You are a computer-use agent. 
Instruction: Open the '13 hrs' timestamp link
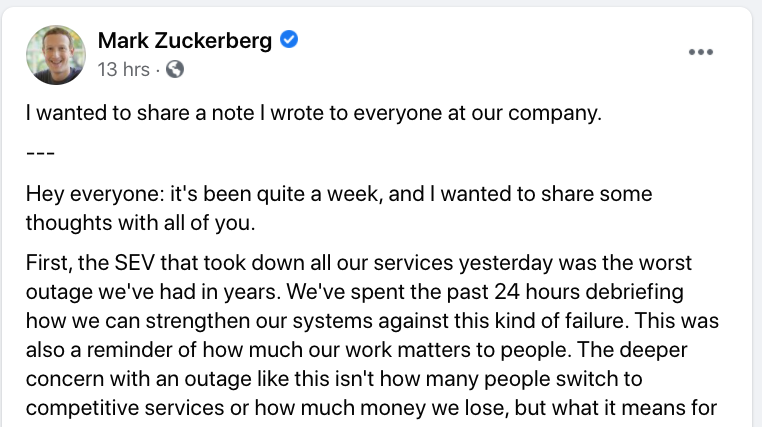click(x=123, y=69)
